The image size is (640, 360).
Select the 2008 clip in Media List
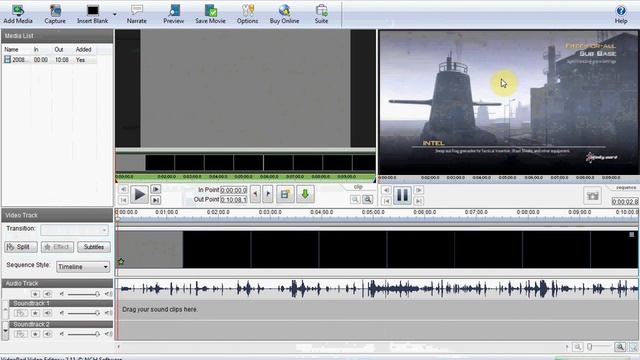coord(50,60)
